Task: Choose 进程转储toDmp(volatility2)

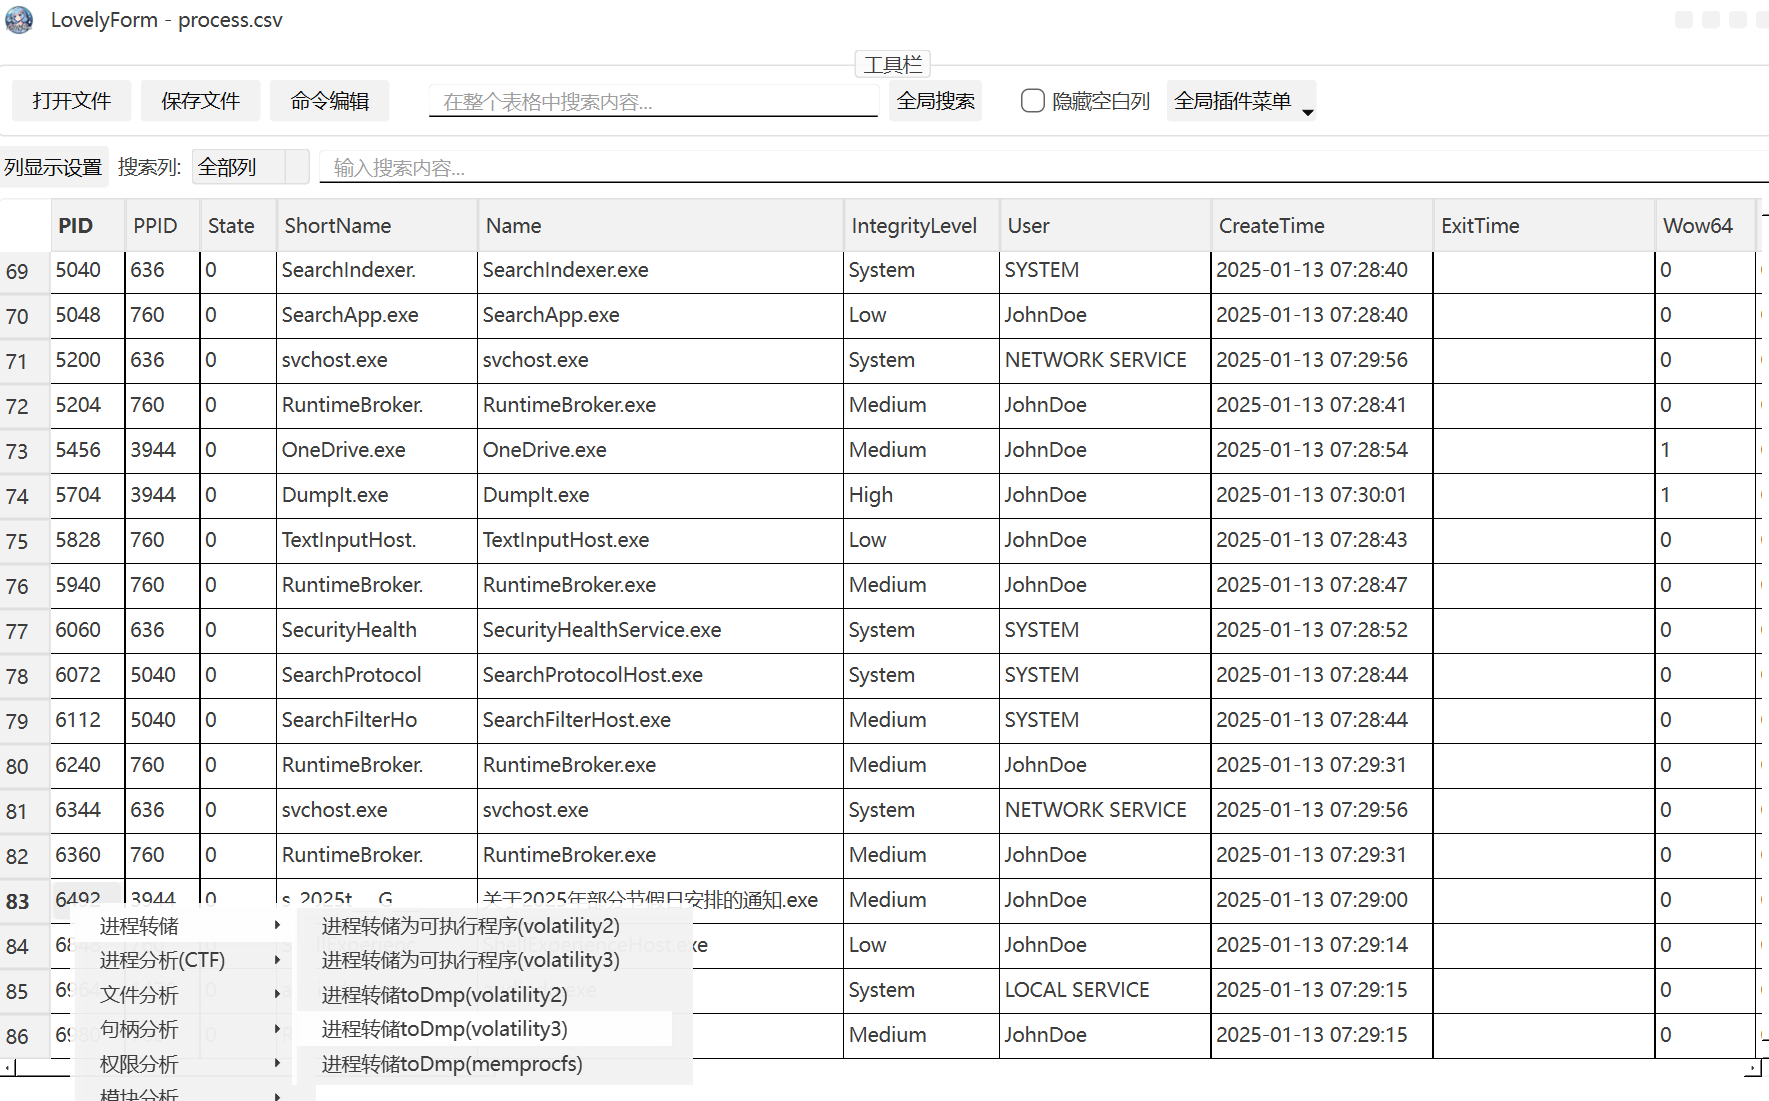Action: pos(485,995)
